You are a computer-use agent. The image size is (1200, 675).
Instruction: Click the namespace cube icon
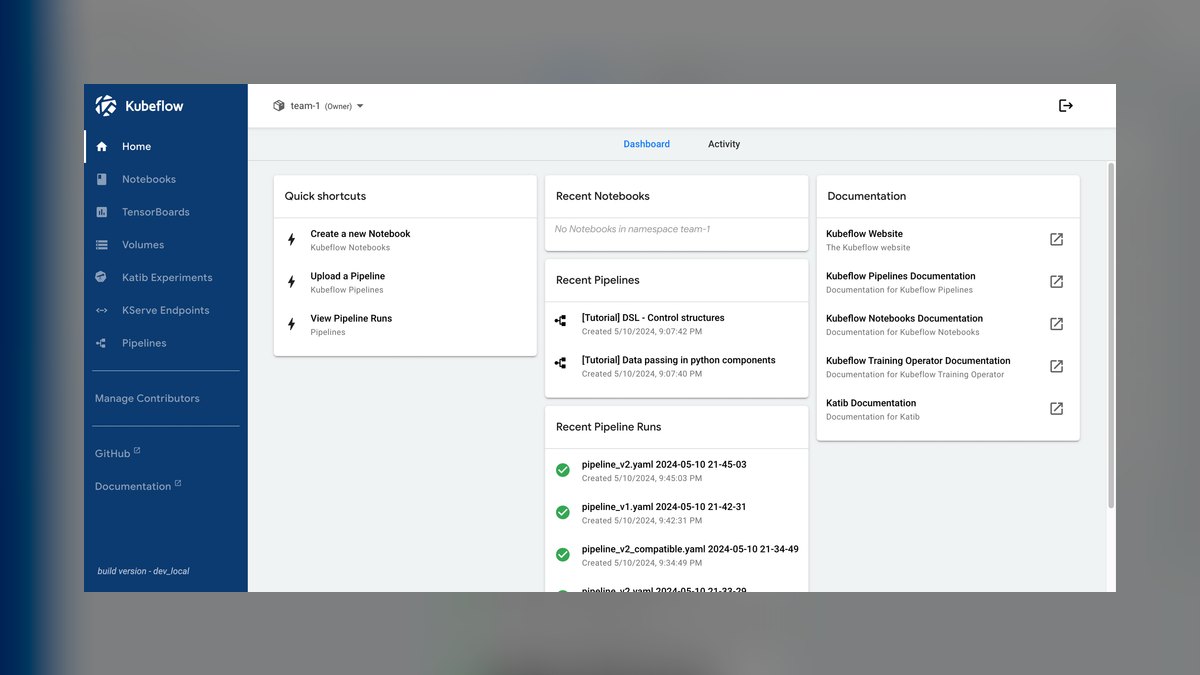pos(279,106)
